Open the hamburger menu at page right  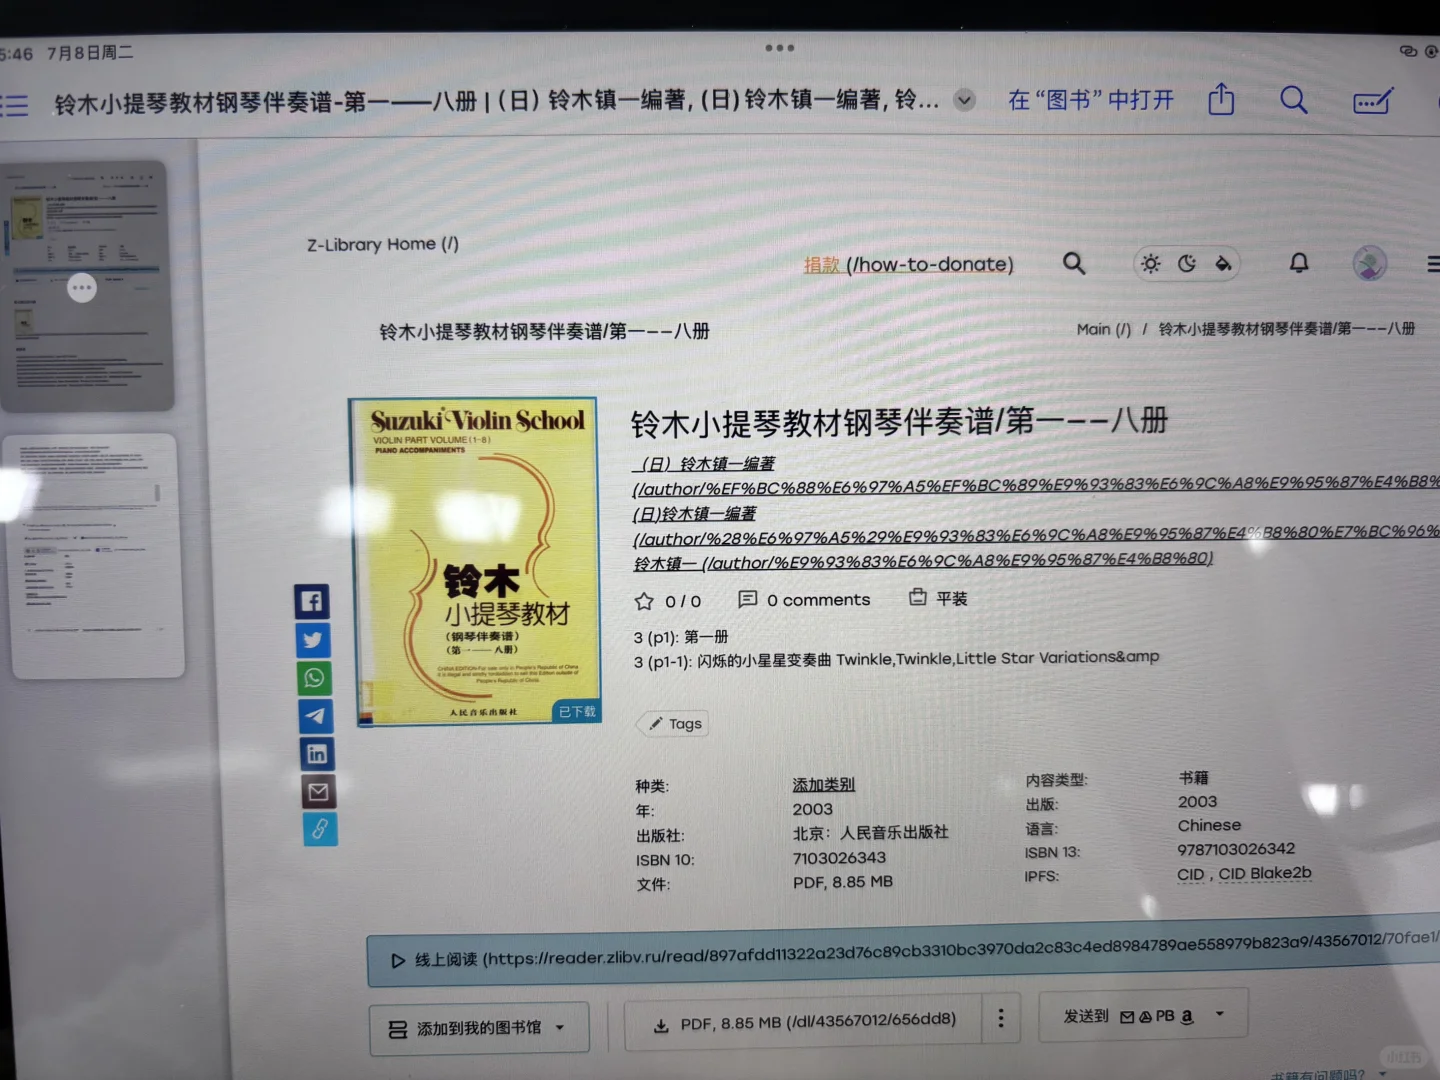[x=1432, y=264]
